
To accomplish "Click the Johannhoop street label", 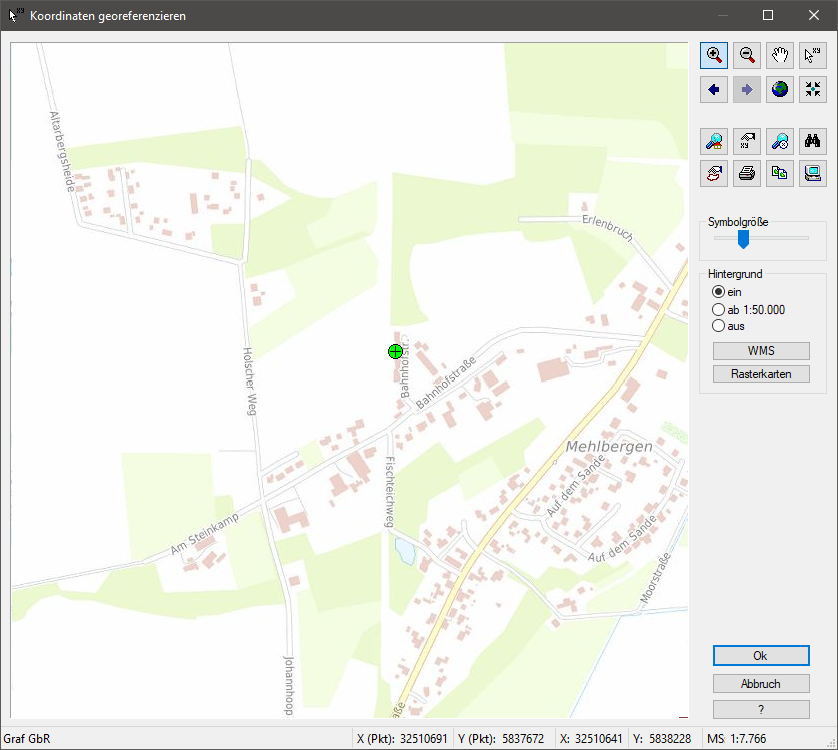I will (x=289, y=686).
